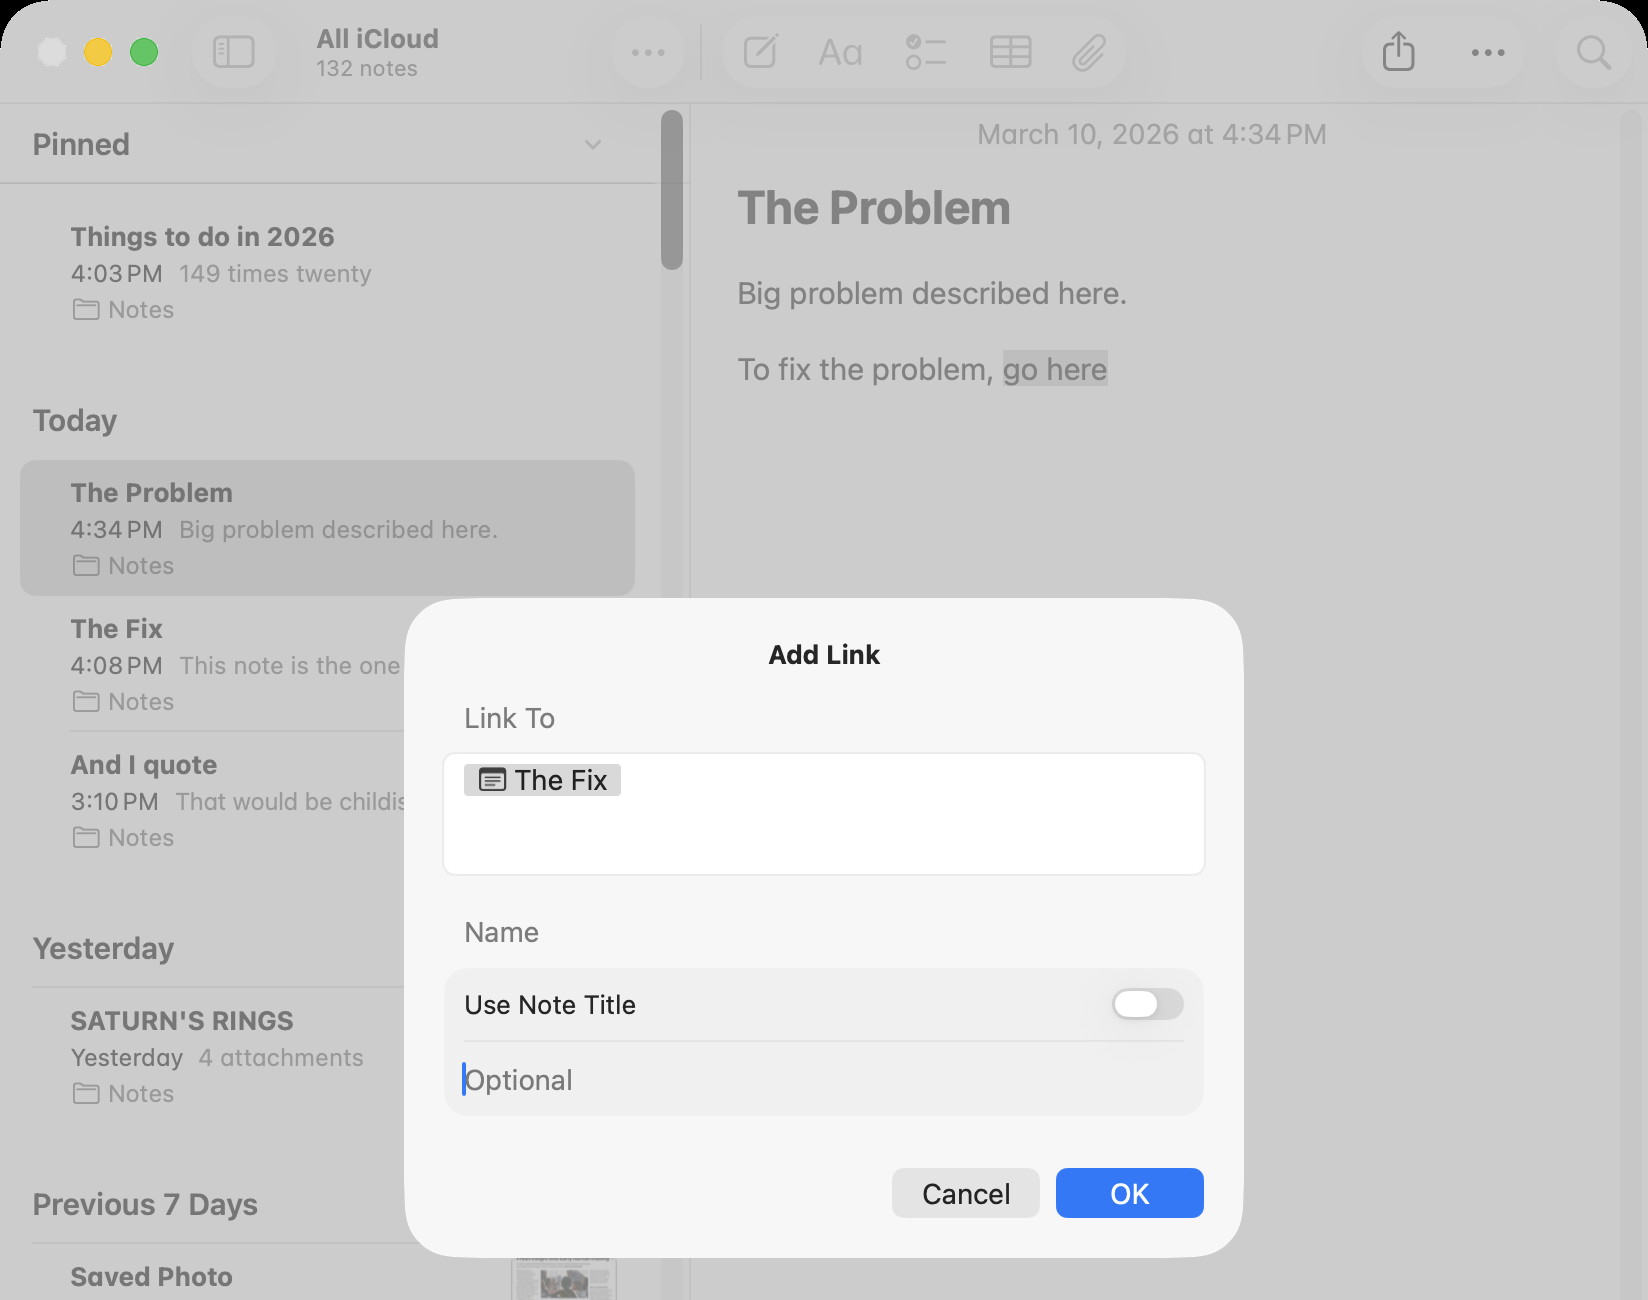The height and width of the screenshot is (1300, 1648).
Task: Open the share icon in the toolbar
Action: [x=1398, y=52]
